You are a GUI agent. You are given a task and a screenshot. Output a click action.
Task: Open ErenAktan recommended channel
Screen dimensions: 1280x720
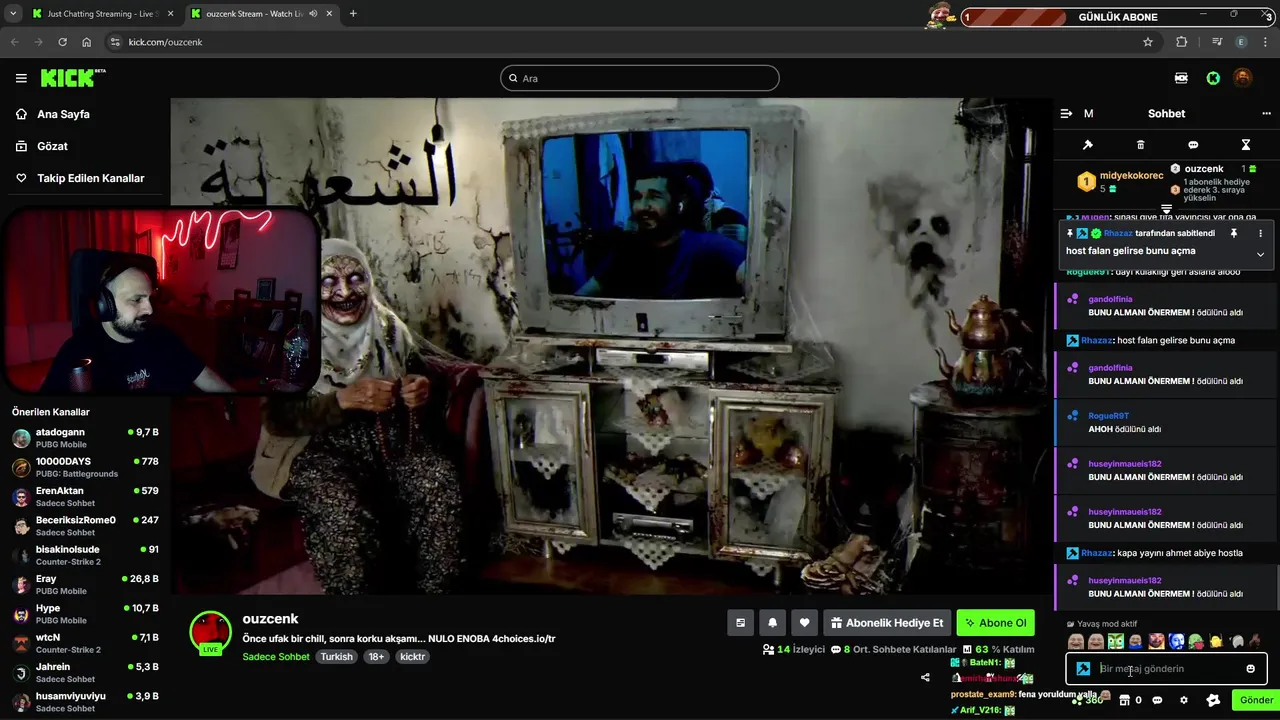pos(85,496)
